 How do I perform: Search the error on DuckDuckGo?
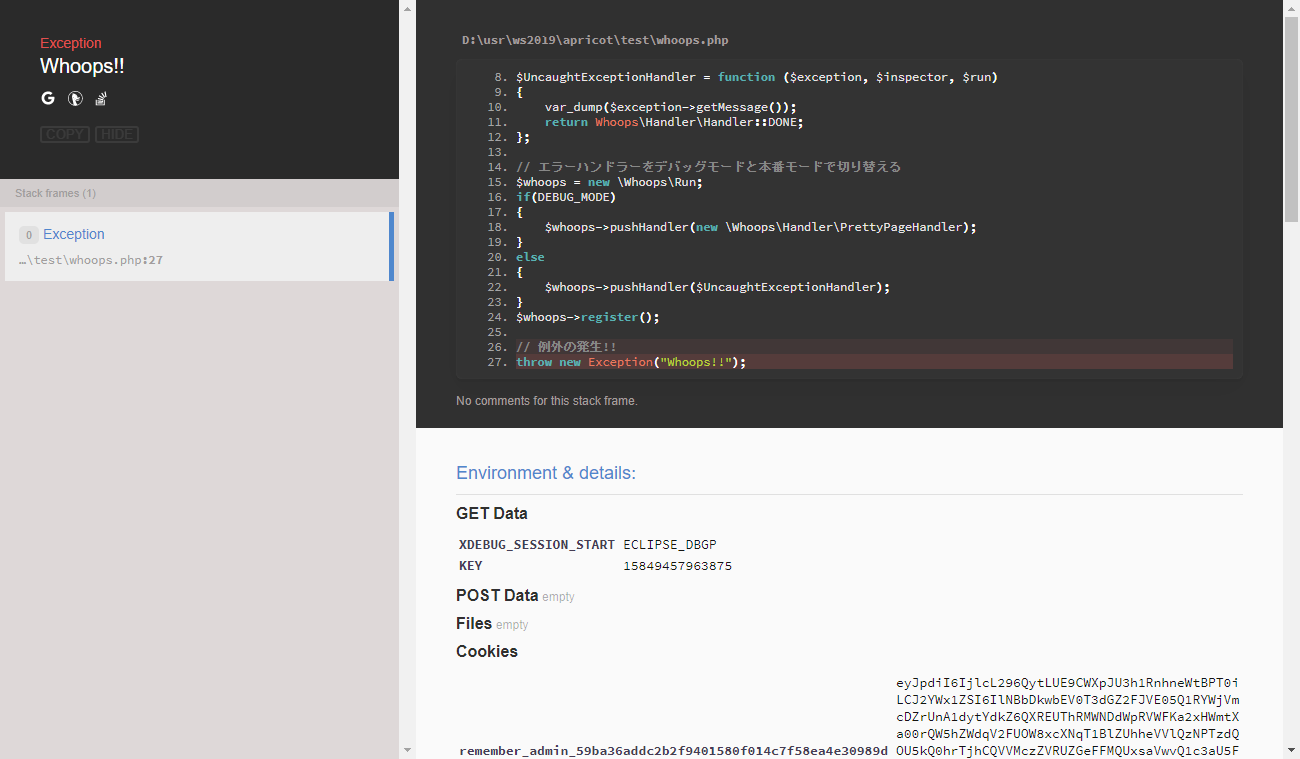click(74, 98)
